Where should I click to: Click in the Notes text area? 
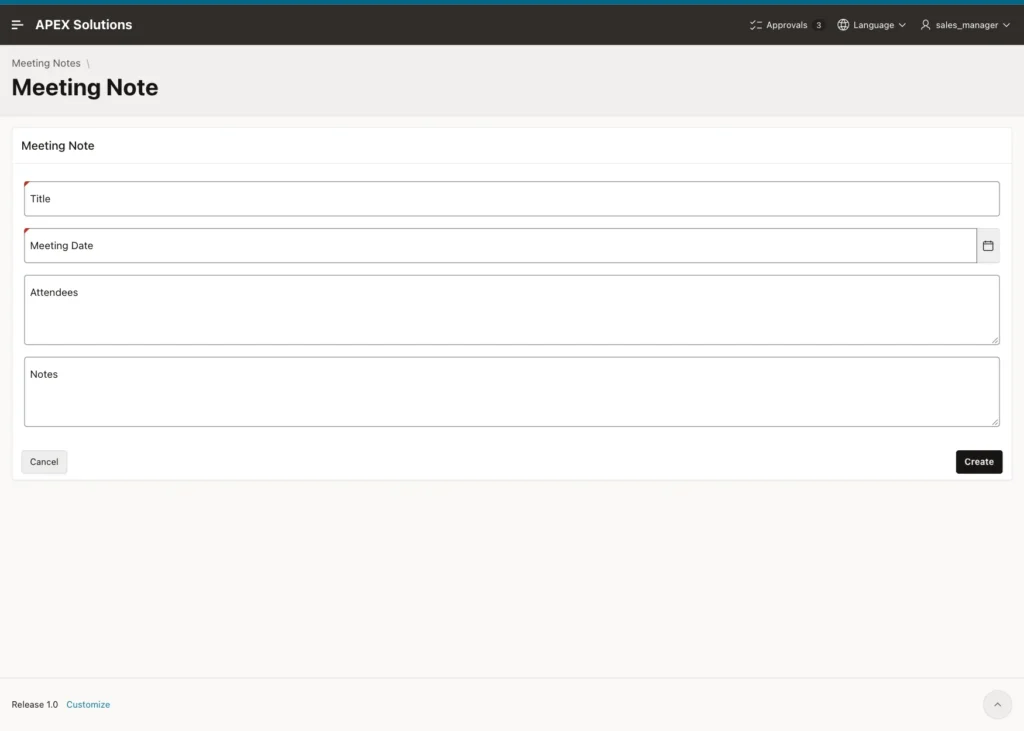coord(511,391)
